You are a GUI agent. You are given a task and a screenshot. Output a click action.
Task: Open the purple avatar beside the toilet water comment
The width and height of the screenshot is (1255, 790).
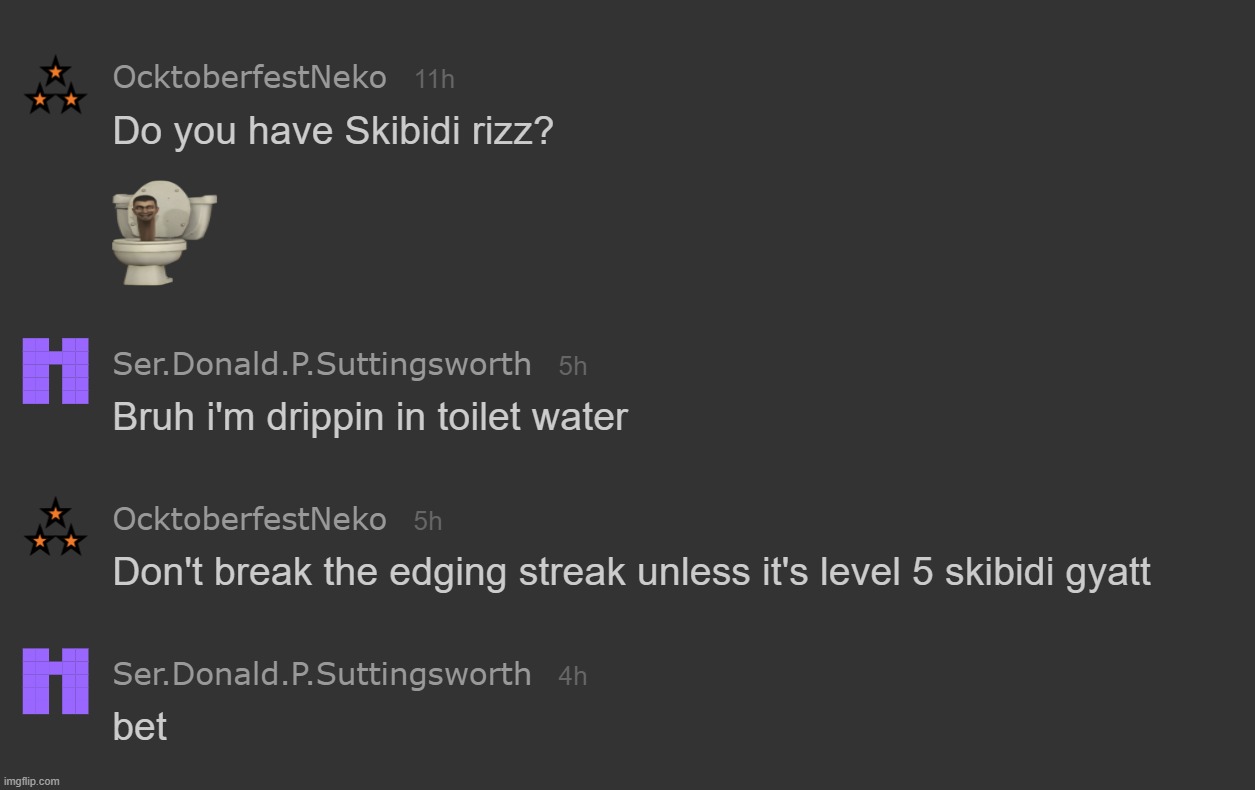56,371
